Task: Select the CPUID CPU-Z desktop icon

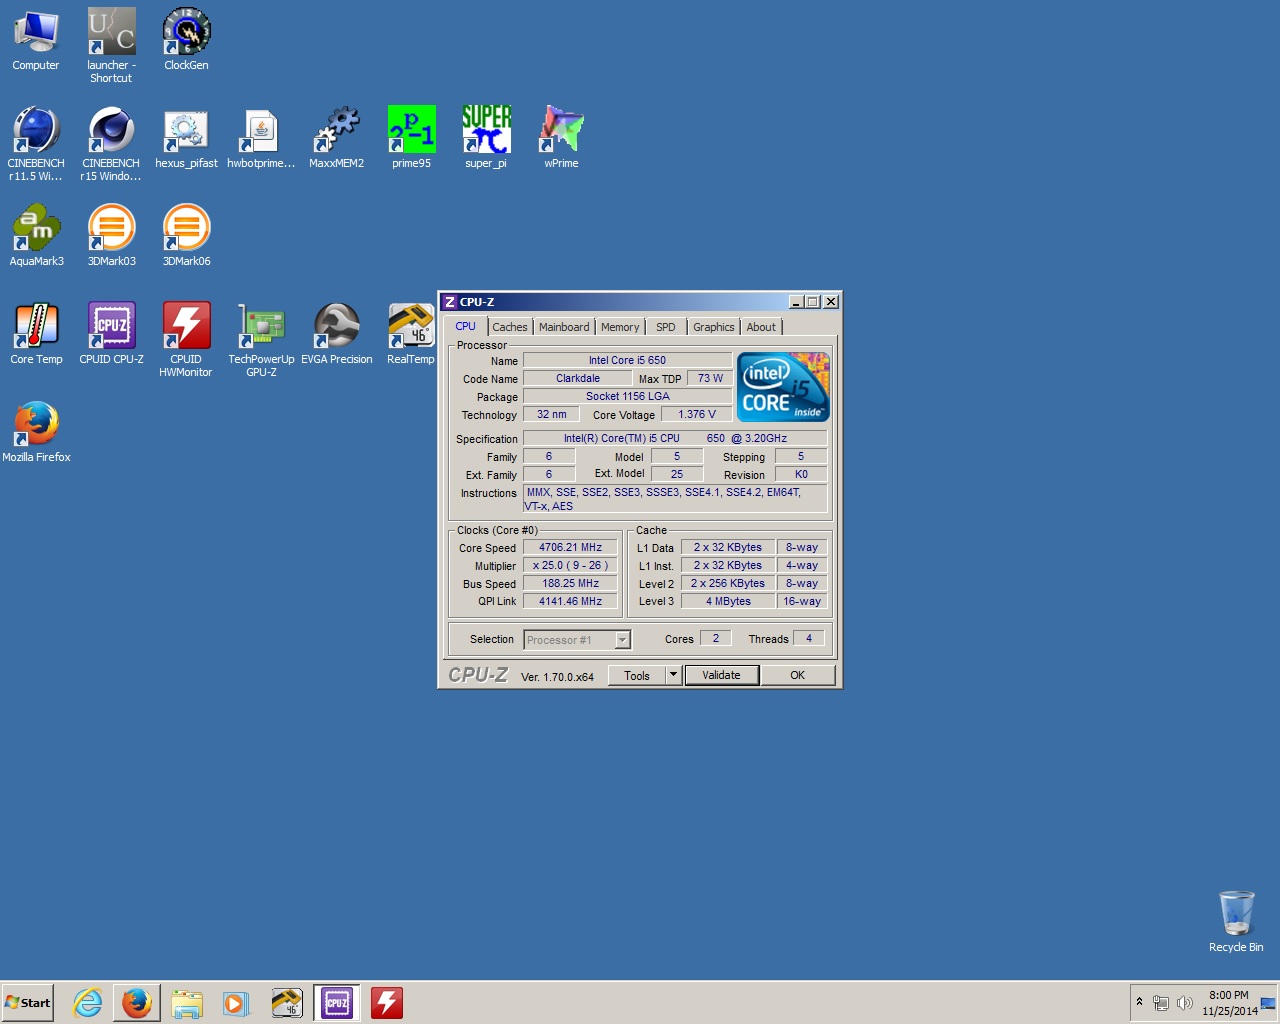Action: [111, 334]
